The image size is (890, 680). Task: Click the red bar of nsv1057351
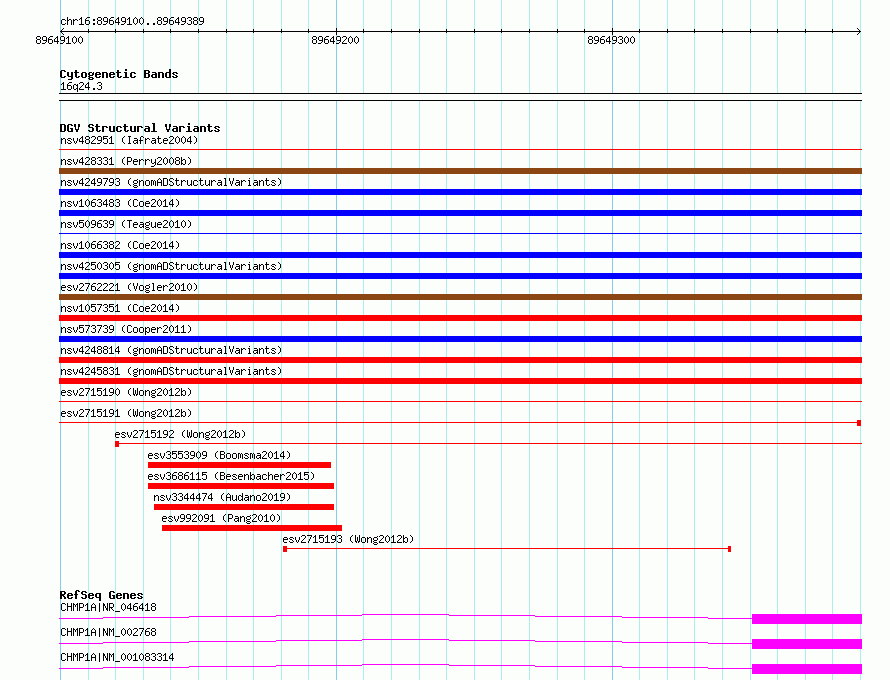tap(460, 318)
